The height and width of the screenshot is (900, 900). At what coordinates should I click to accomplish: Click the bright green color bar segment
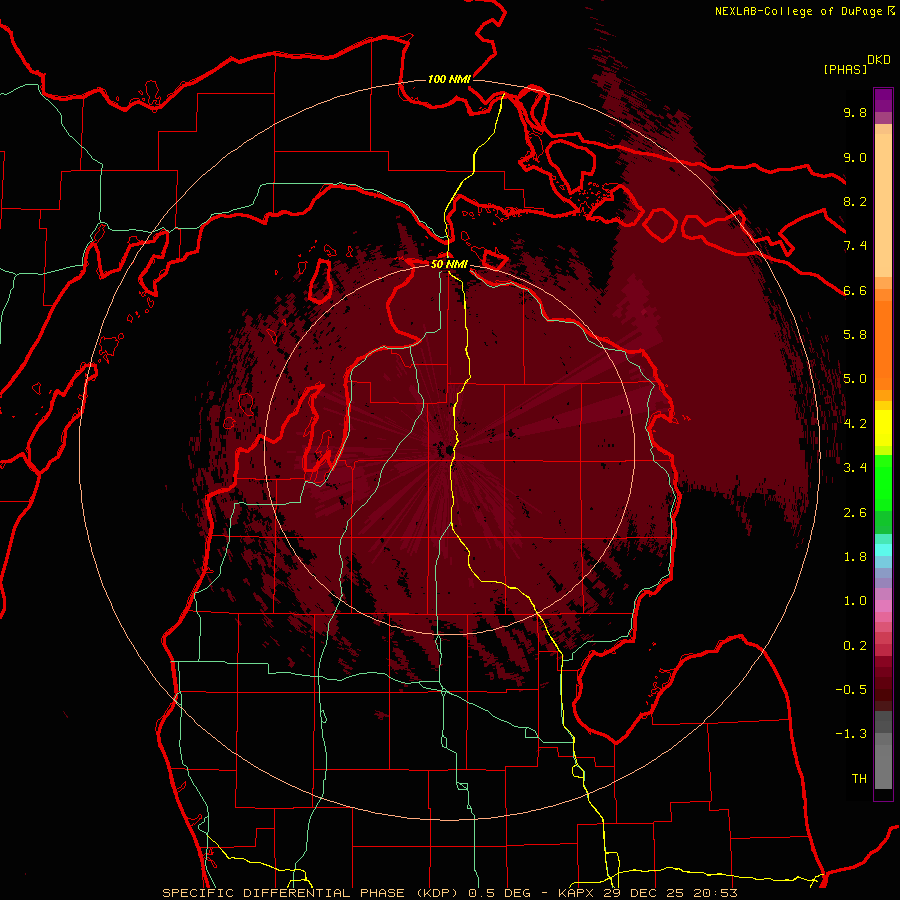(883, 483)
